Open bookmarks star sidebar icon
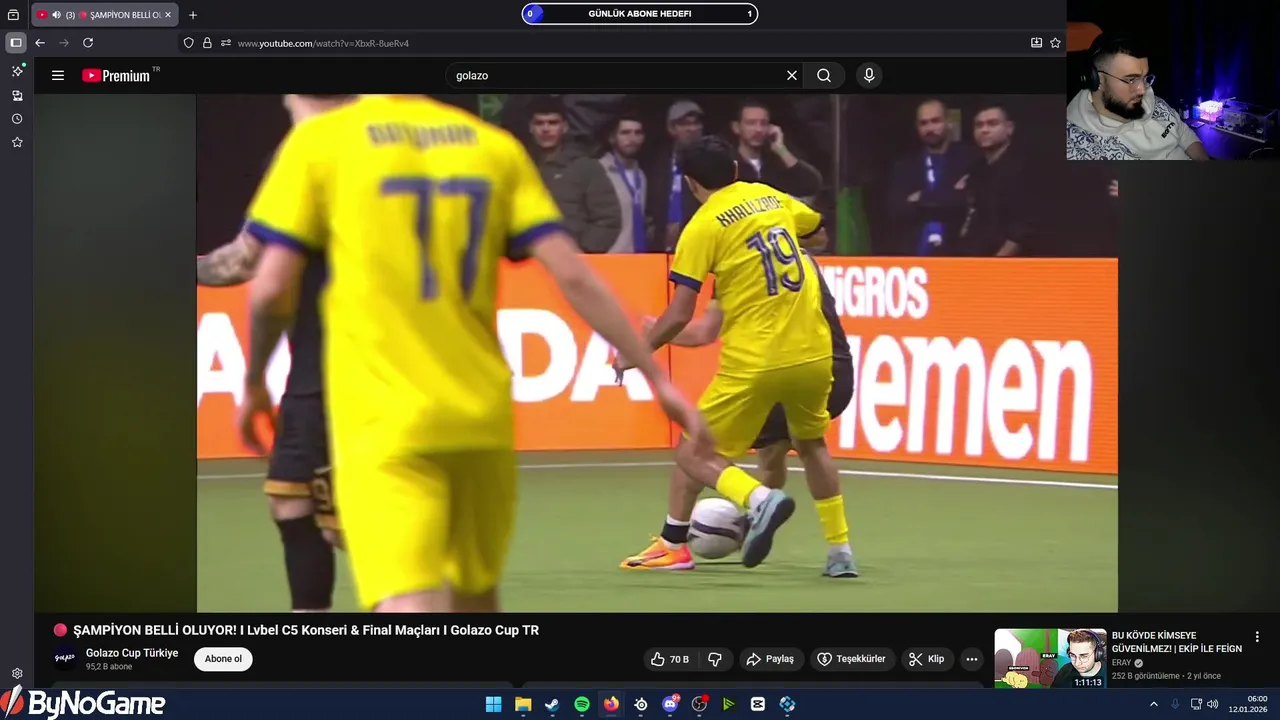Screen dimensions: 1280x720 [x=17, y=143]
